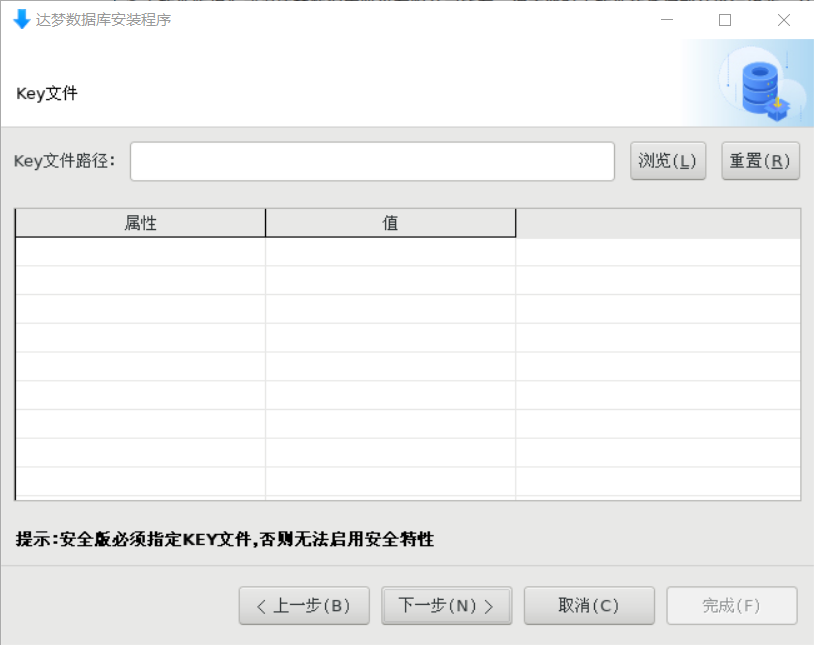814x645 pixels.
Task: Cancel installation with 取消(C)
Action: point(589,606)
